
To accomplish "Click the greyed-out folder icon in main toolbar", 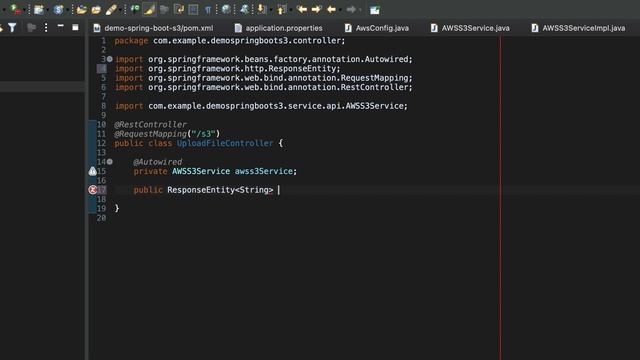I will [x=164, y=9].
